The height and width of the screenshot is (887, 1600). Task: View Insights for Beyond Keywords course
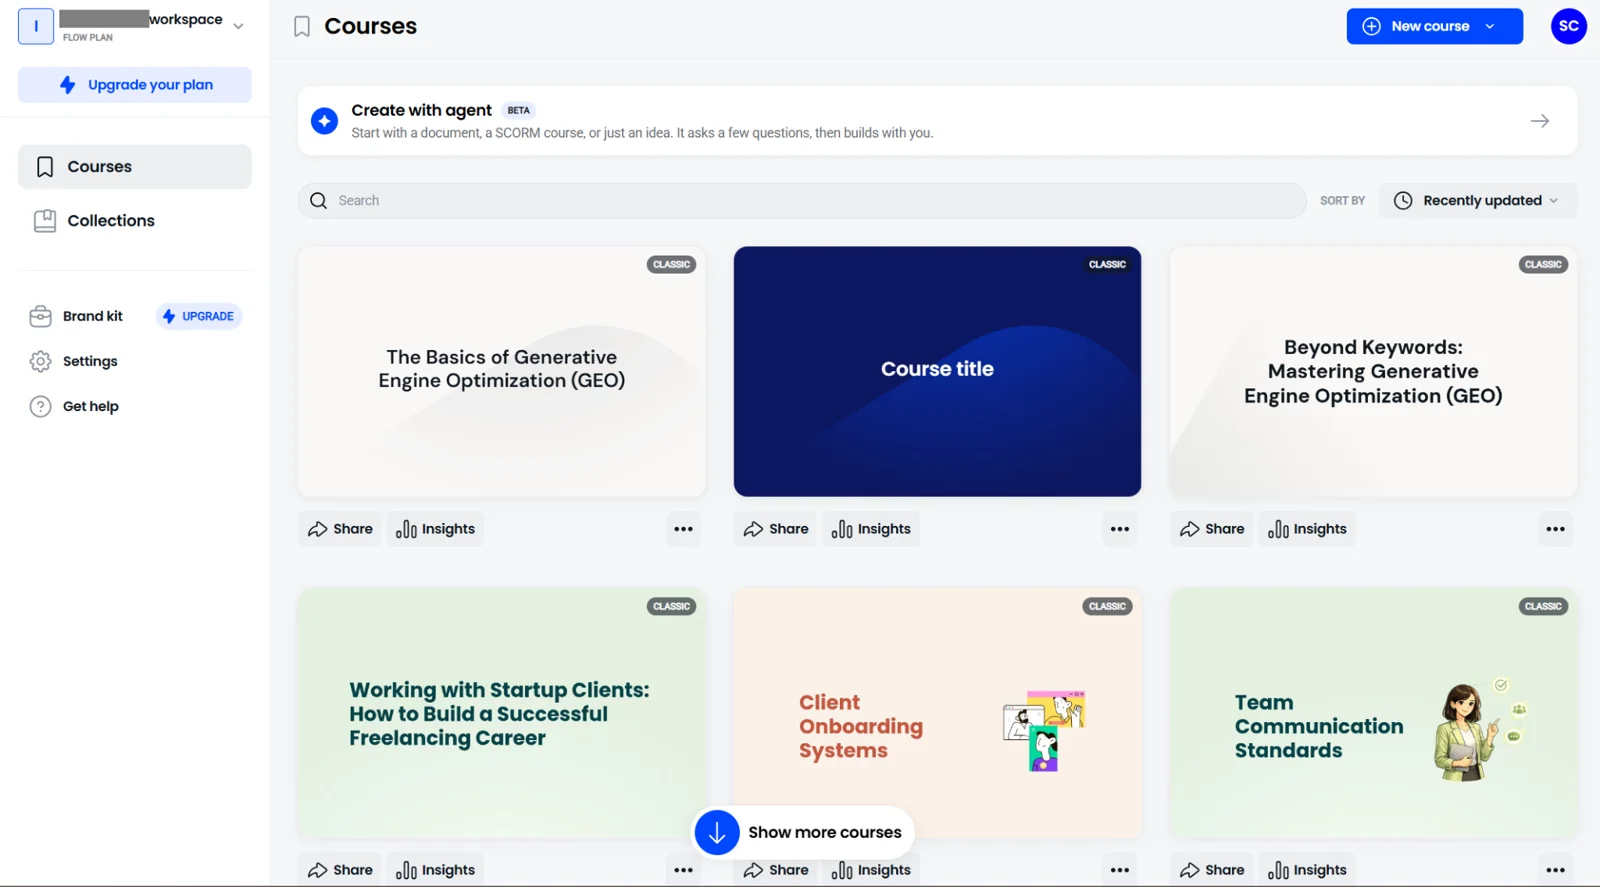(1307, 529)
